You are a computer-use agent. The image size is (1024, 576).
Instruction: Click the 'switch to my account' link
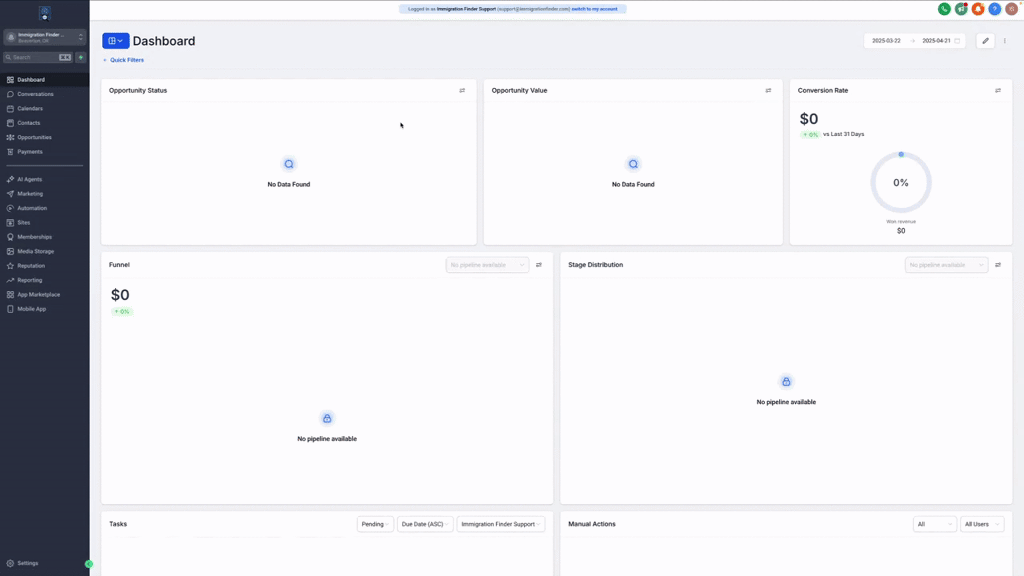click(x=595, y=9)
